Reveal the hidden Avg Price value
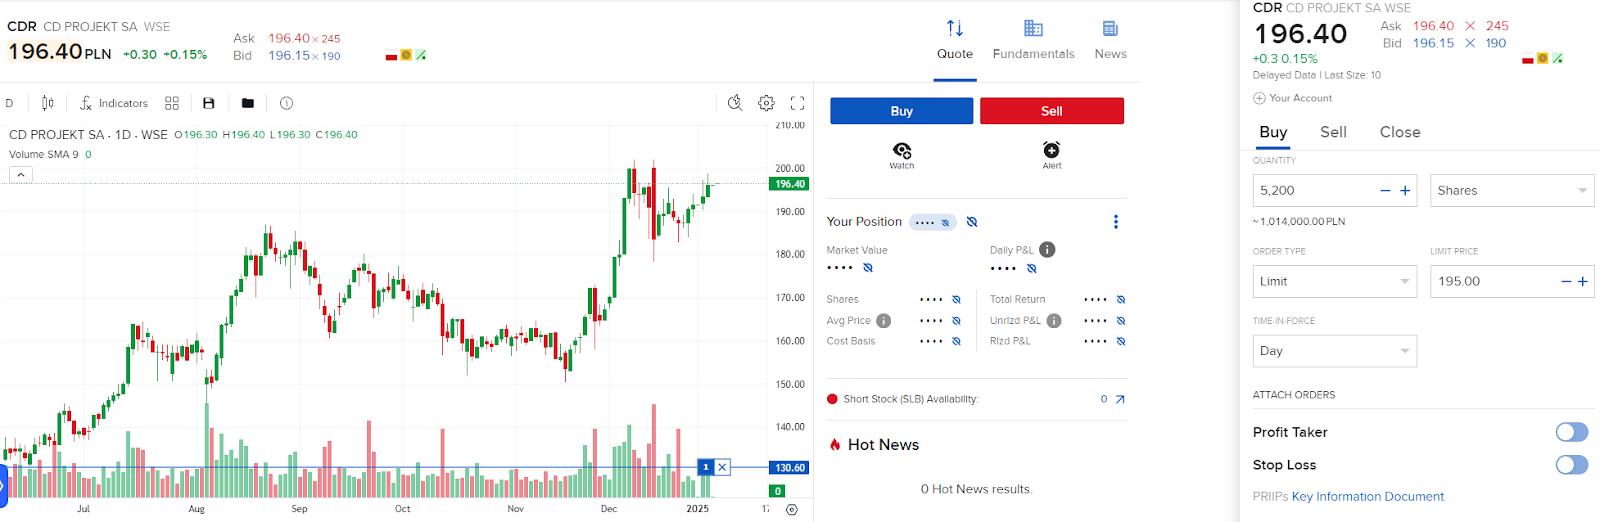Screen dimensions: 1600x522 (957, 321)
